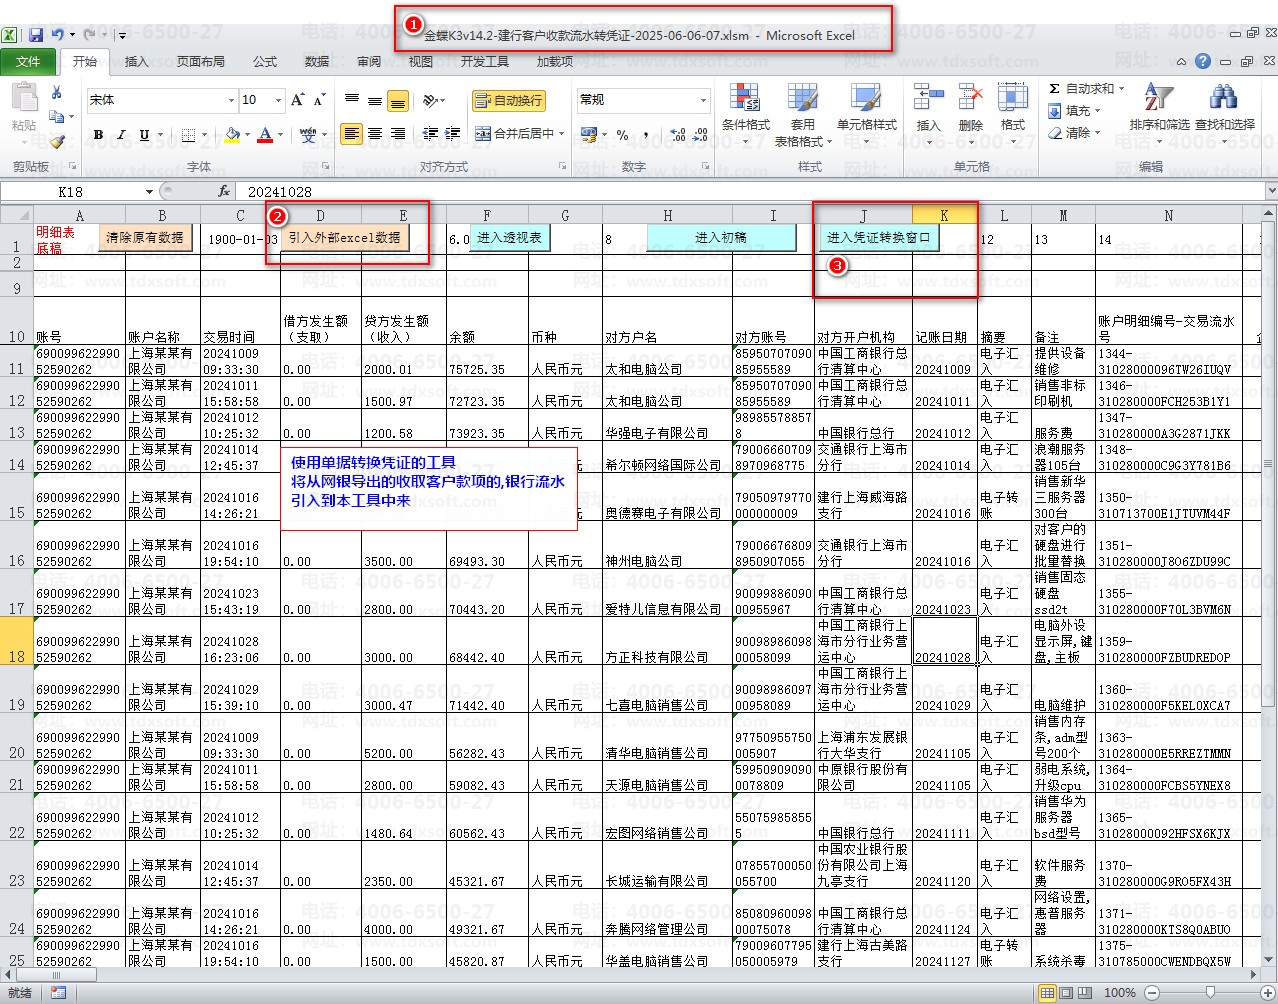Click the Format Painter brush icon

coord(57,141)
